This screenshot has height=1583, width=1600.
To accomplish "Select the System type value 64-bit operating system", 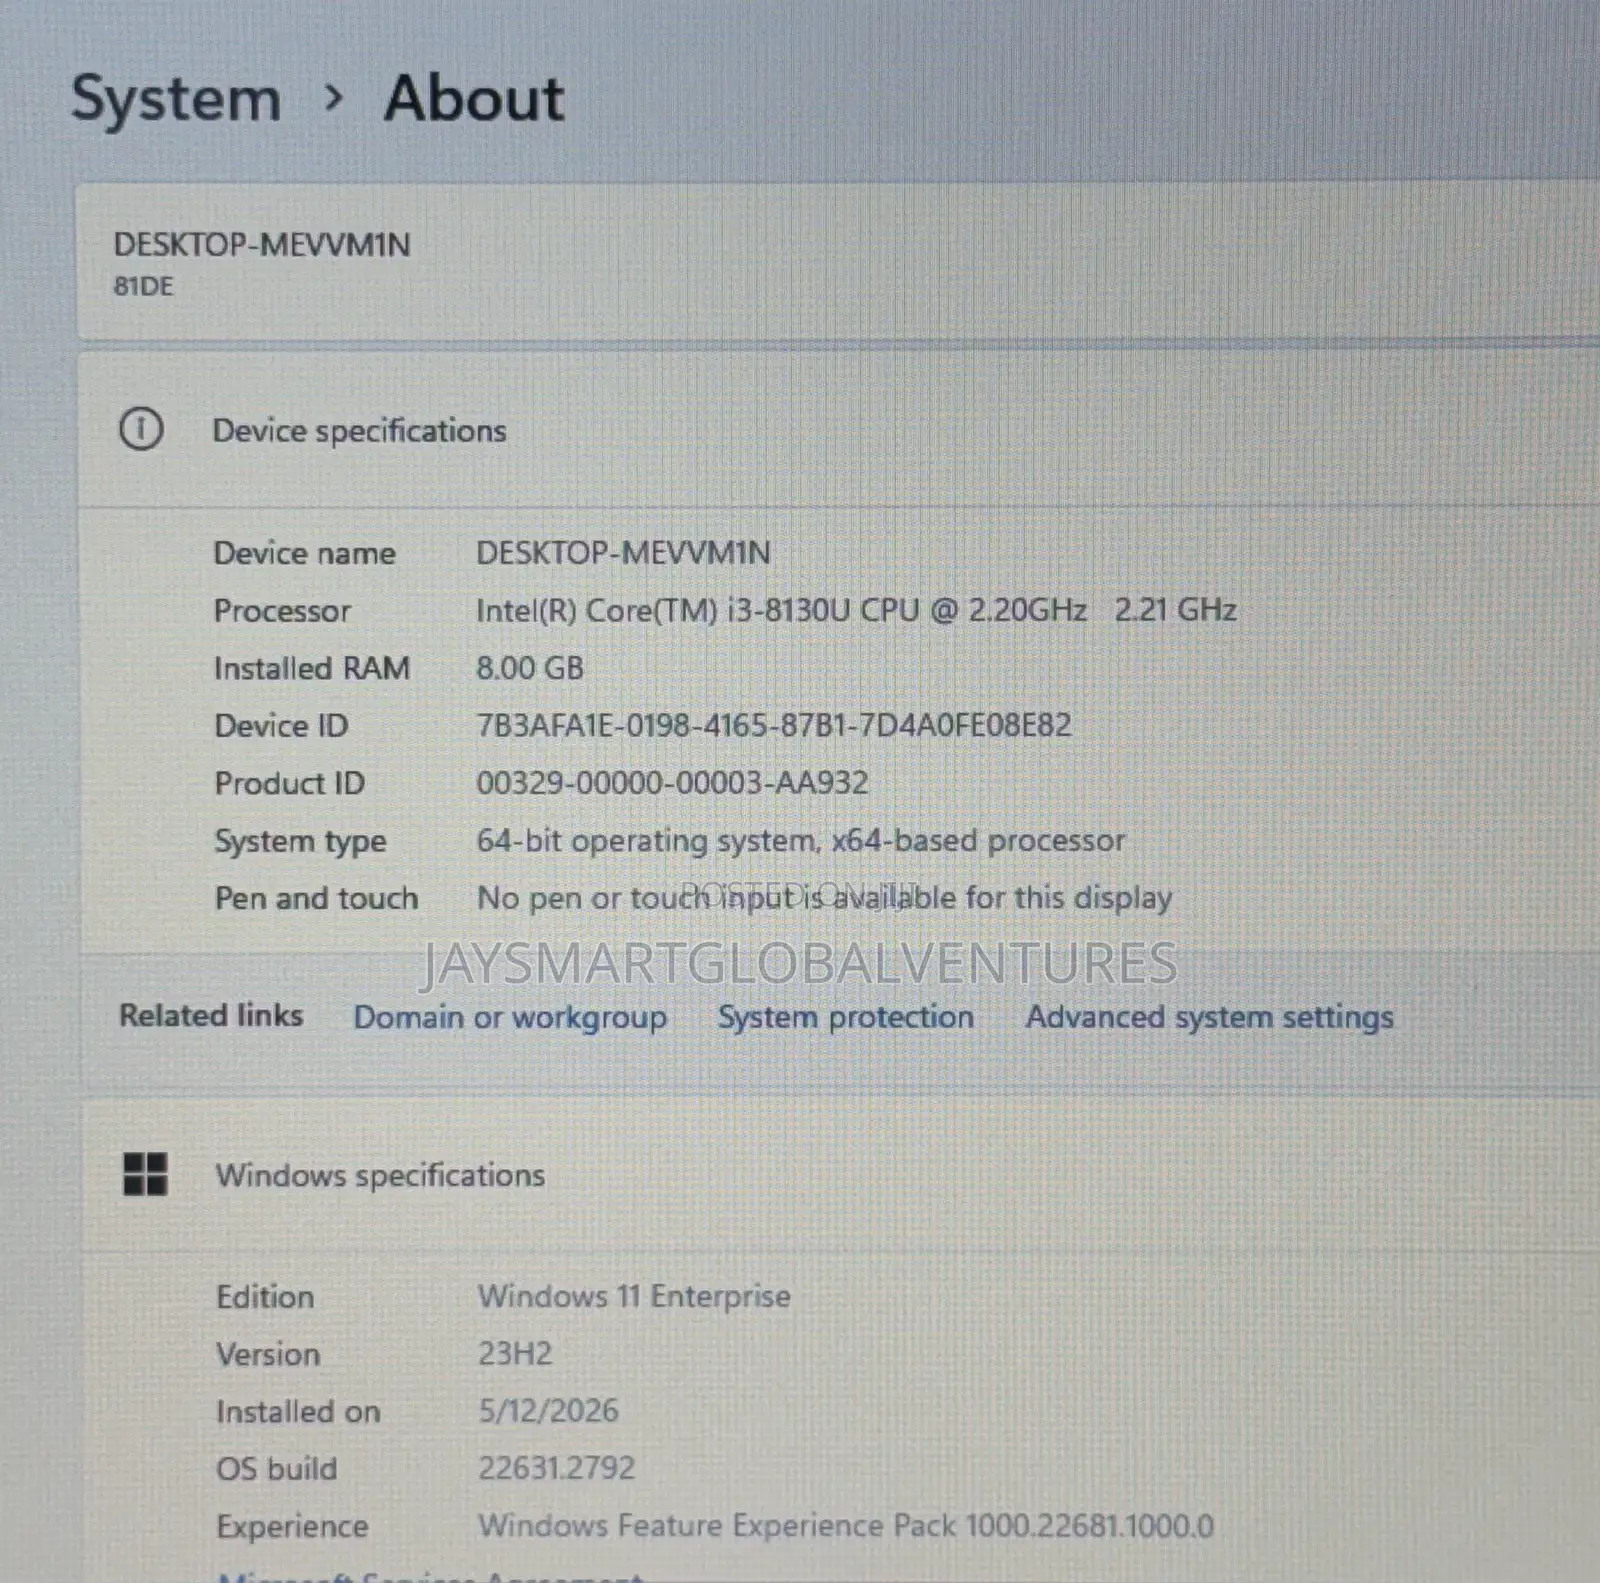I will 801,841.
